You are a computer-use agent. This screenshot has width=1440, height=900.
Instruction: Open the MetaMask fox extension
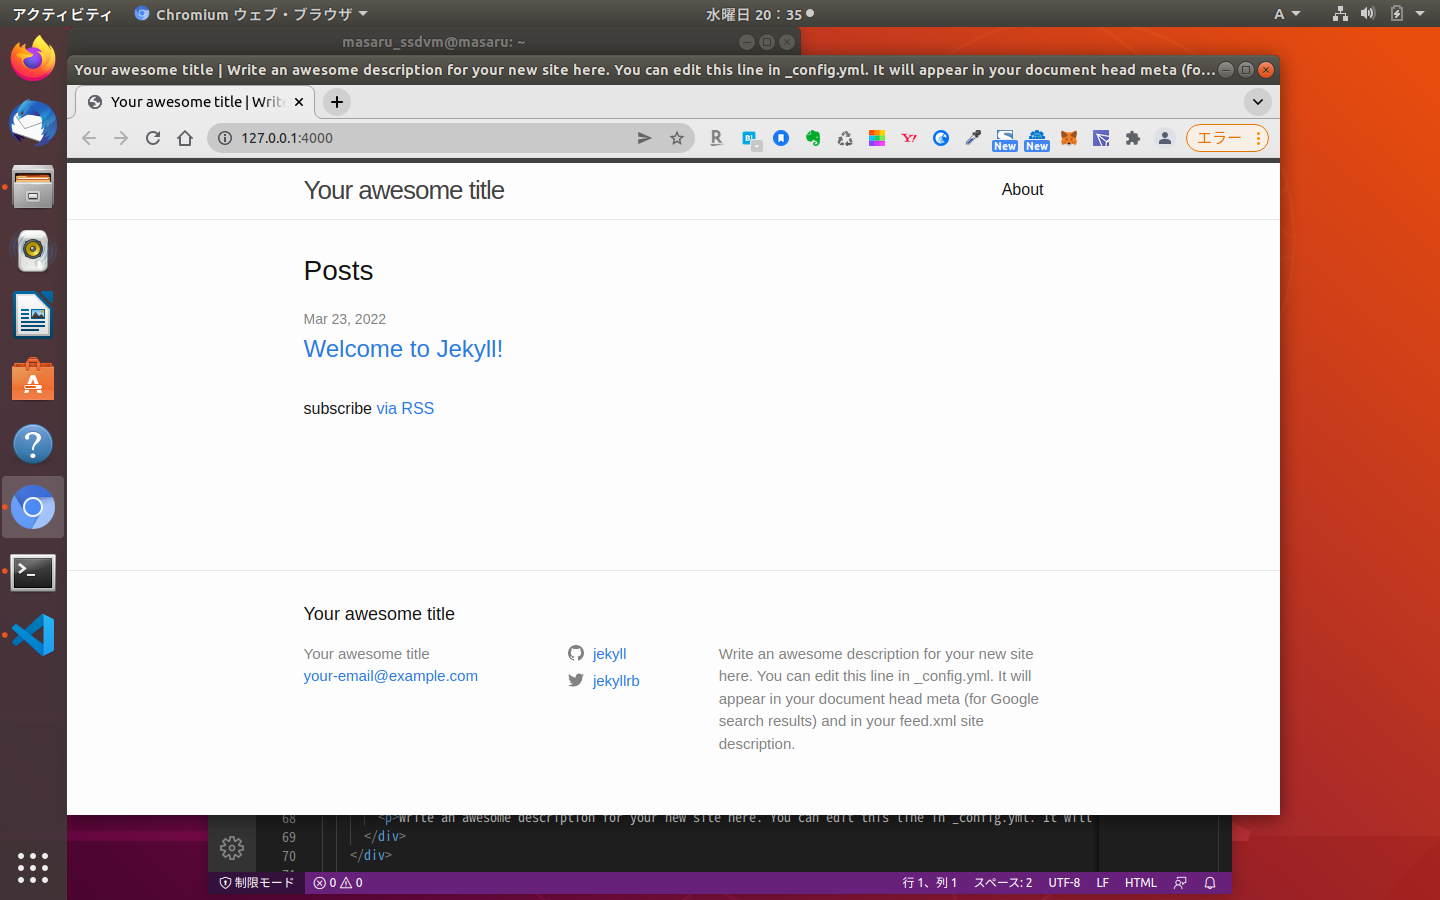[1068, 138]
